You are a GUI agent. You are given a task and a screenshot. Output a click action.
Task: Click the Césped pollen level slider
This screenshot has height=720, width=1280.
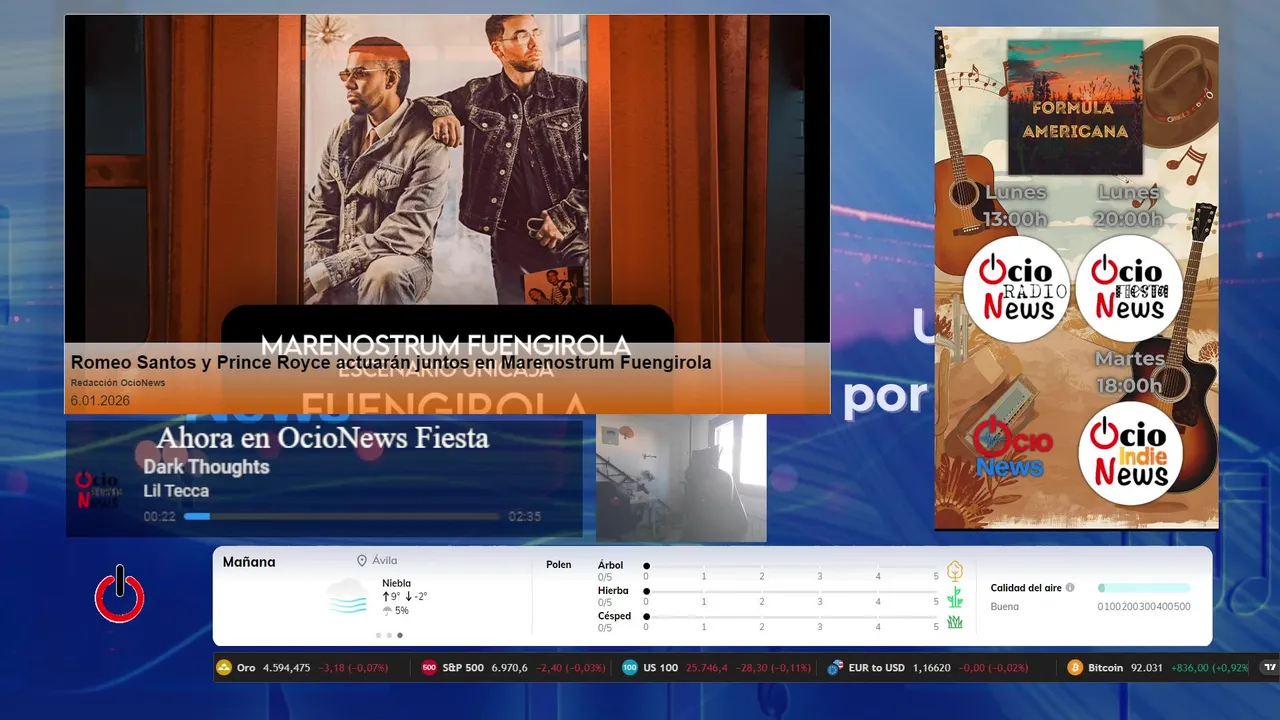coord(791,617)
